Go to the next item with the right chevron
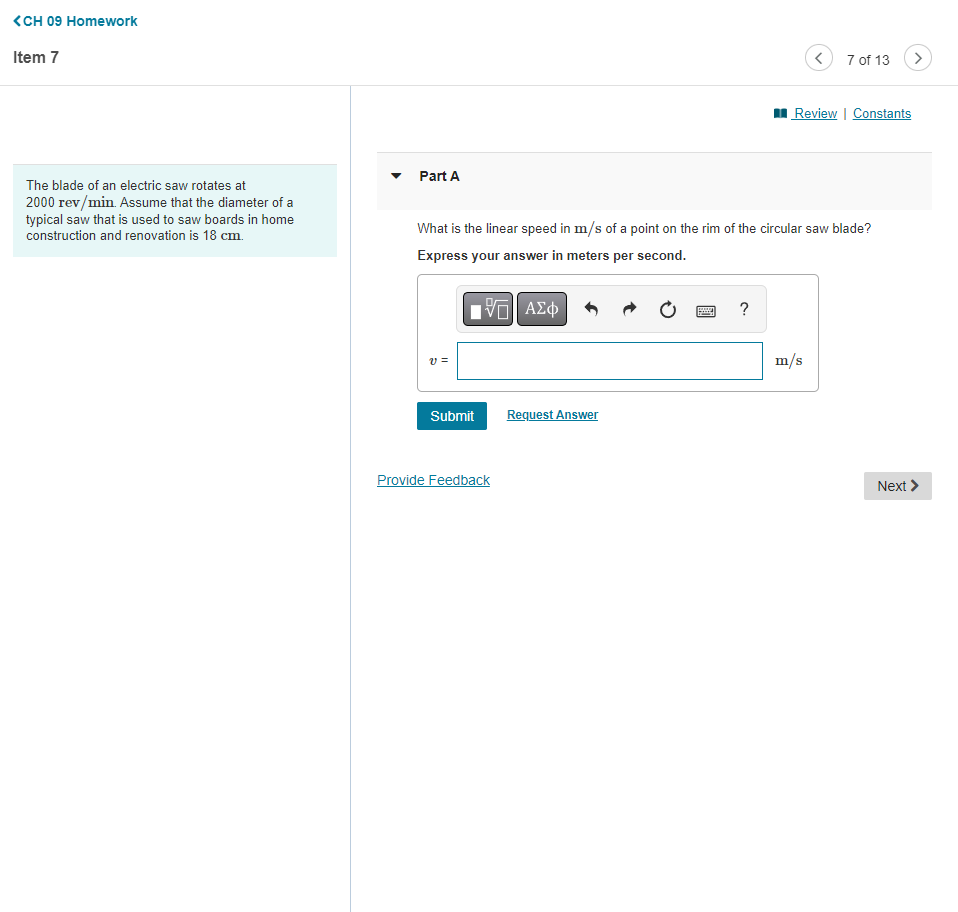The width and height of the screenshot is (958, 912). tap(917, 57)
